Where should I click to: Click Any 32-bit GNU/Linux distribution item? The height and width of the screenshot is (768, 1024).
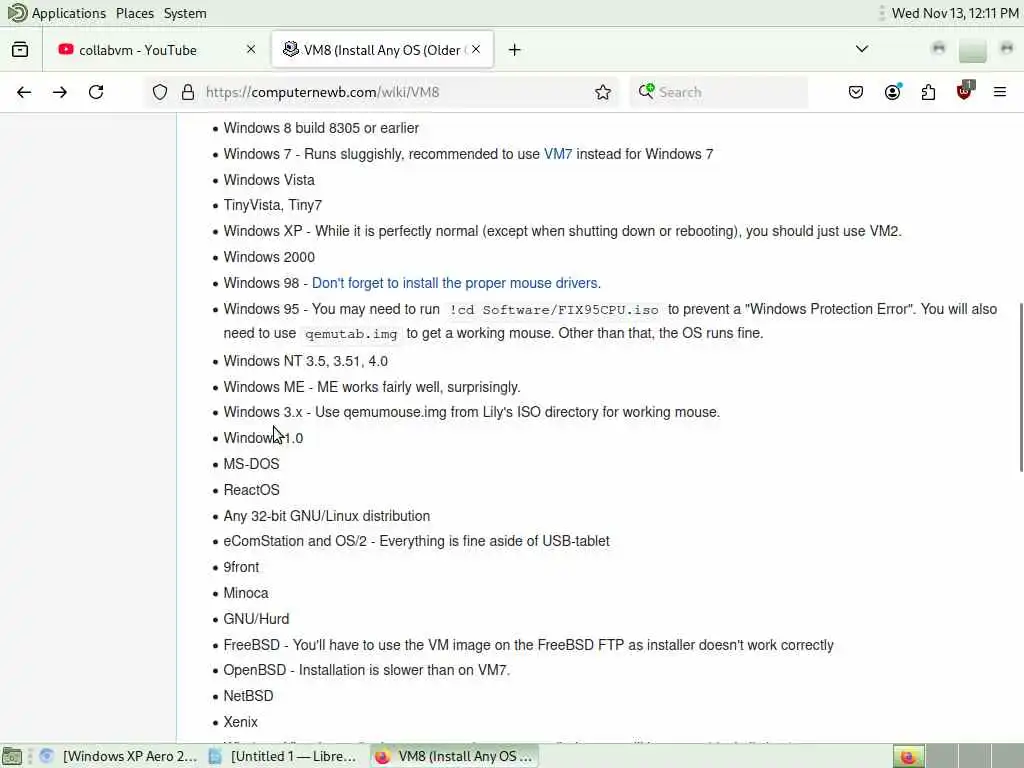(327, 516)
